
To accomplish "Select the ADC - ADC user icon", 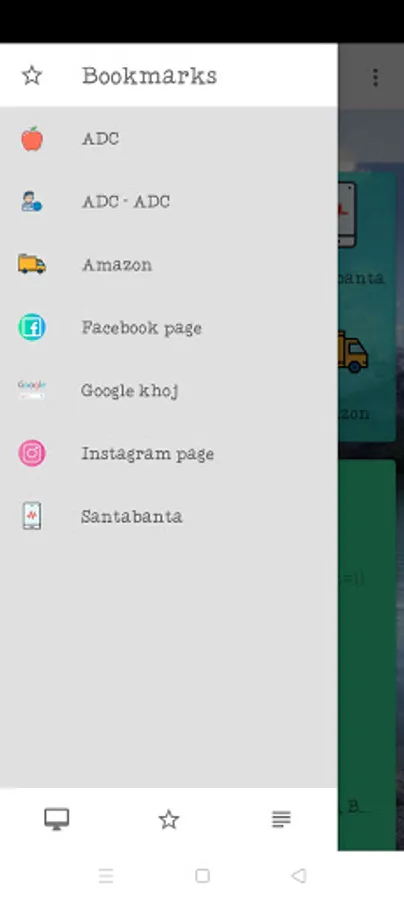I will [x=32, y=201].
